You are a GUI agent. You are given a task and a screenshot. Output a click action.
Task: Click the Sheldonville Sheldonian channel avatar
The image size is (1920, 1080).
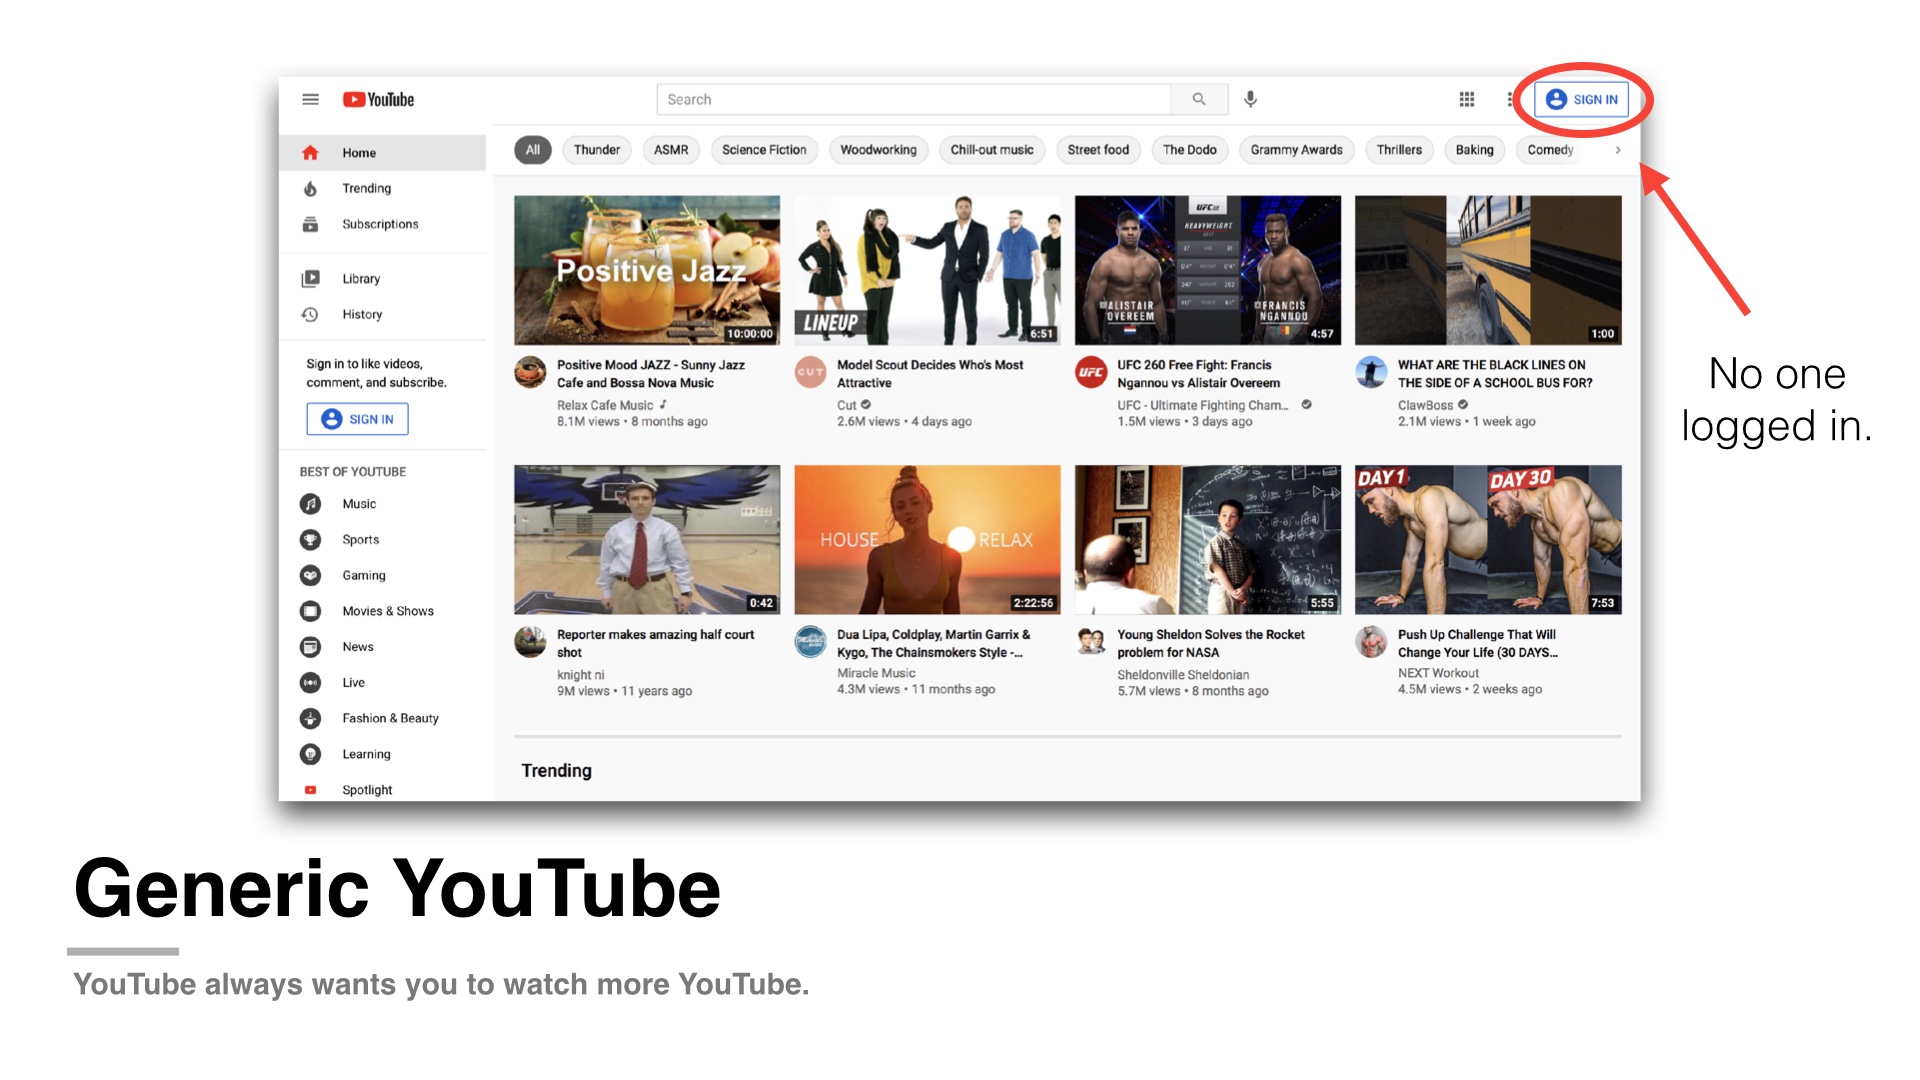click(1091, 642)
